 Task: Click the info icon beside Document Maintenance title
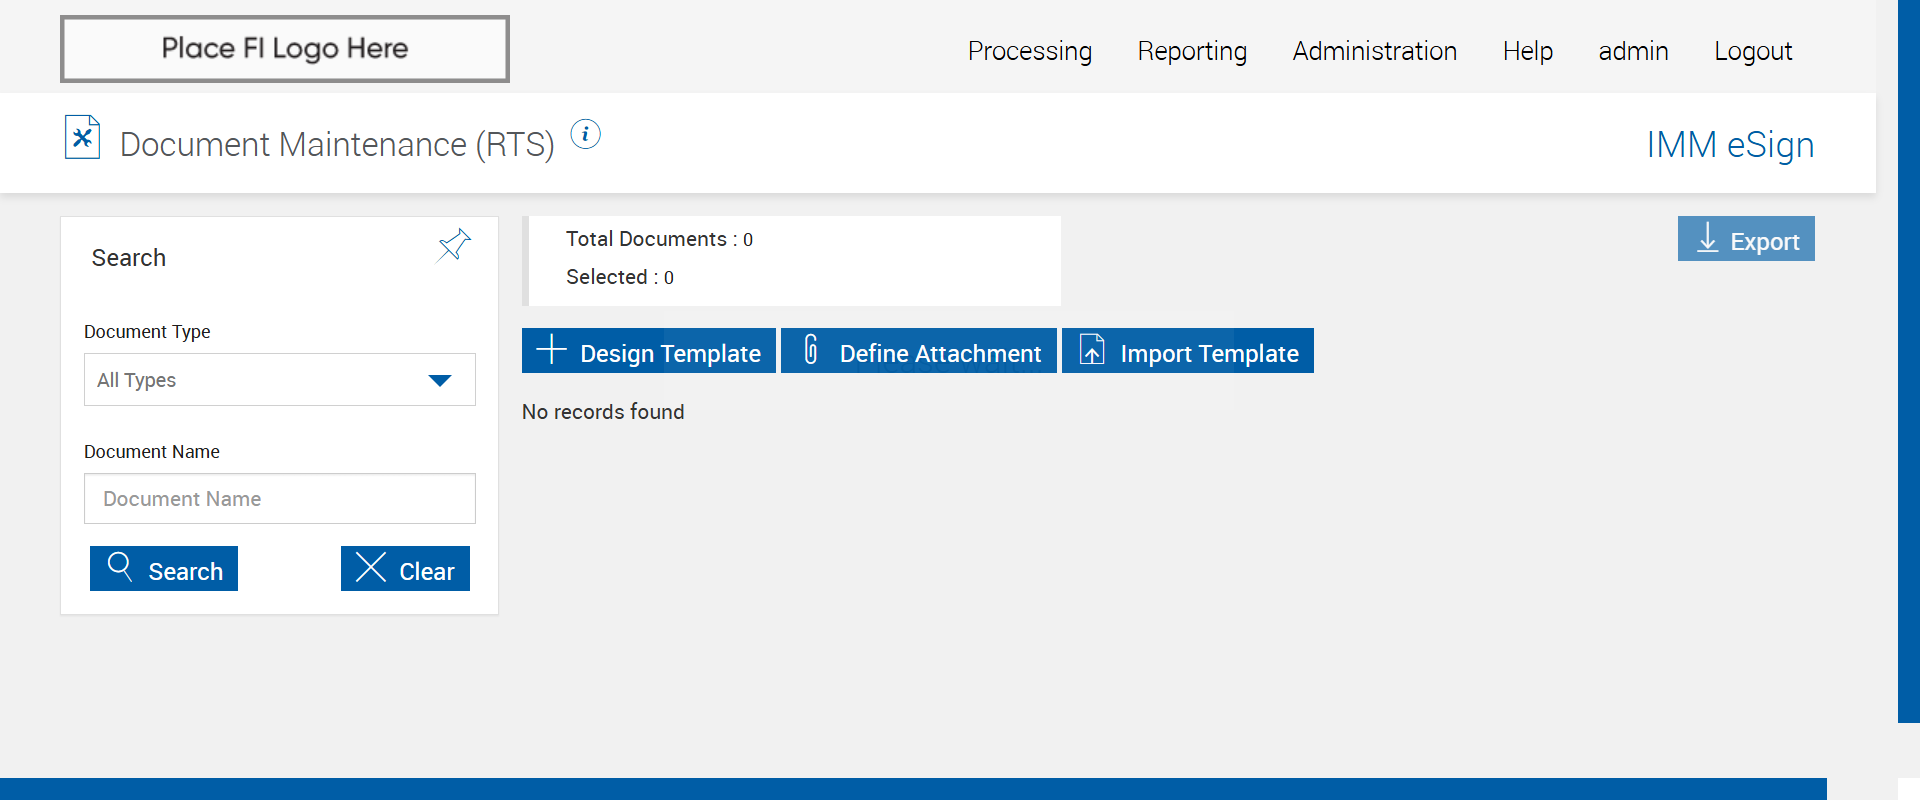click(585, 134)
